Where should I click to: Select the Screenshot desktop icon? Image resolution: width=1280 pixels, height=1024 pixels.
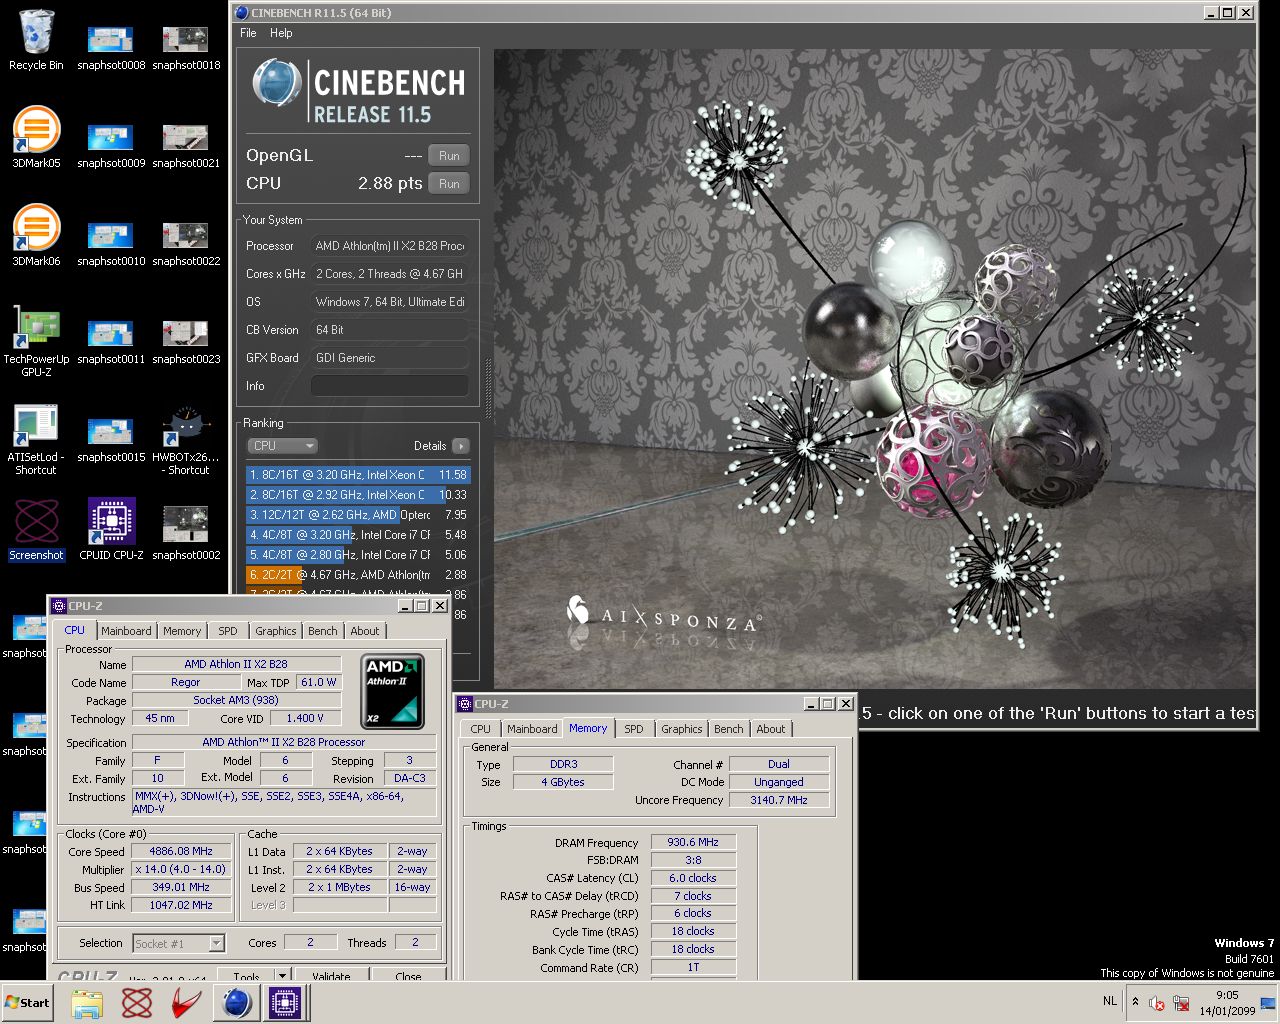(36, 530)
